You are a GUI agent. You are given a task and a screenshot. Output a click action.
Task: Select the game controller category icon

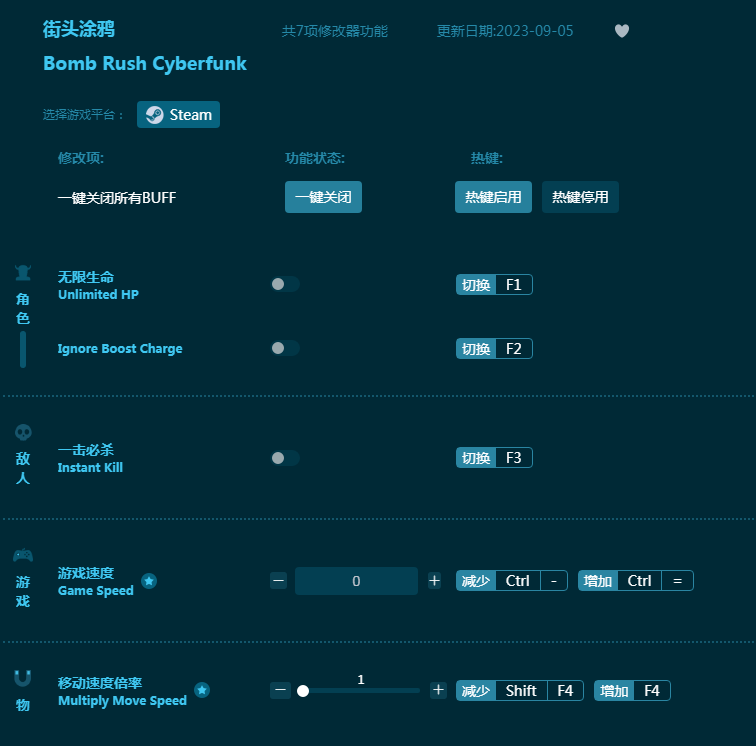click(23, 556)
